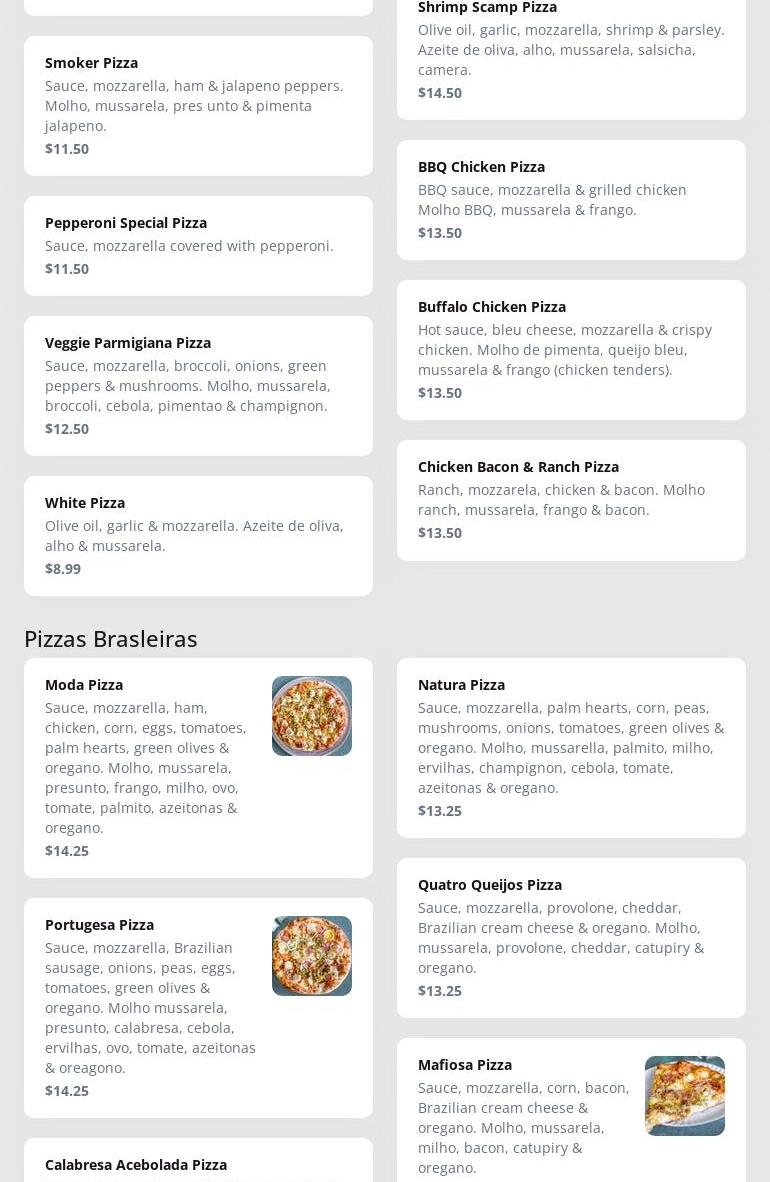Viewport: 770px width, 1182px height.
Task: Open the Moda Pizza photo thumbnail
Action: pos(311,715)
